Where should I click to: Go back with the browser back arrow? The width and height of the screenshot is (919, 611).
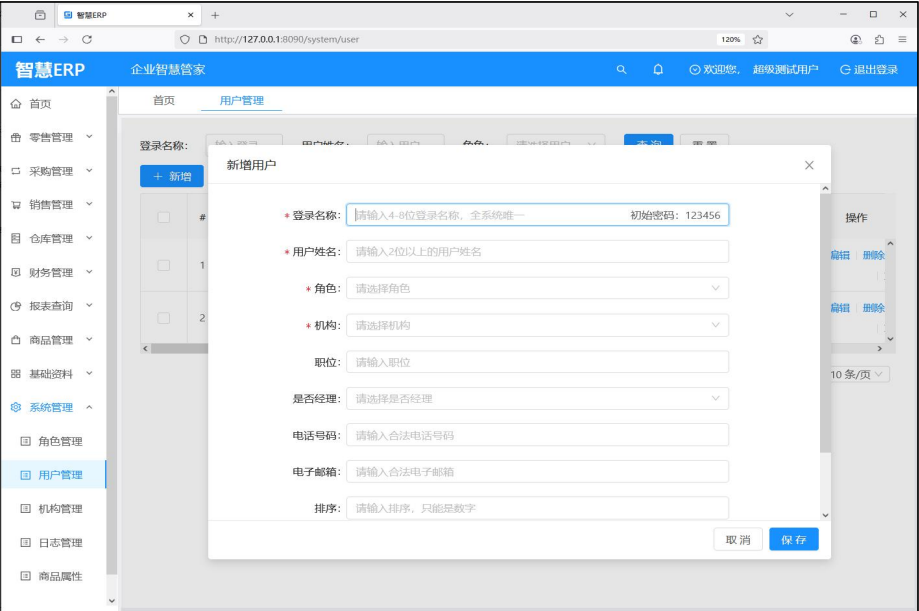click(x=40, y=39)
